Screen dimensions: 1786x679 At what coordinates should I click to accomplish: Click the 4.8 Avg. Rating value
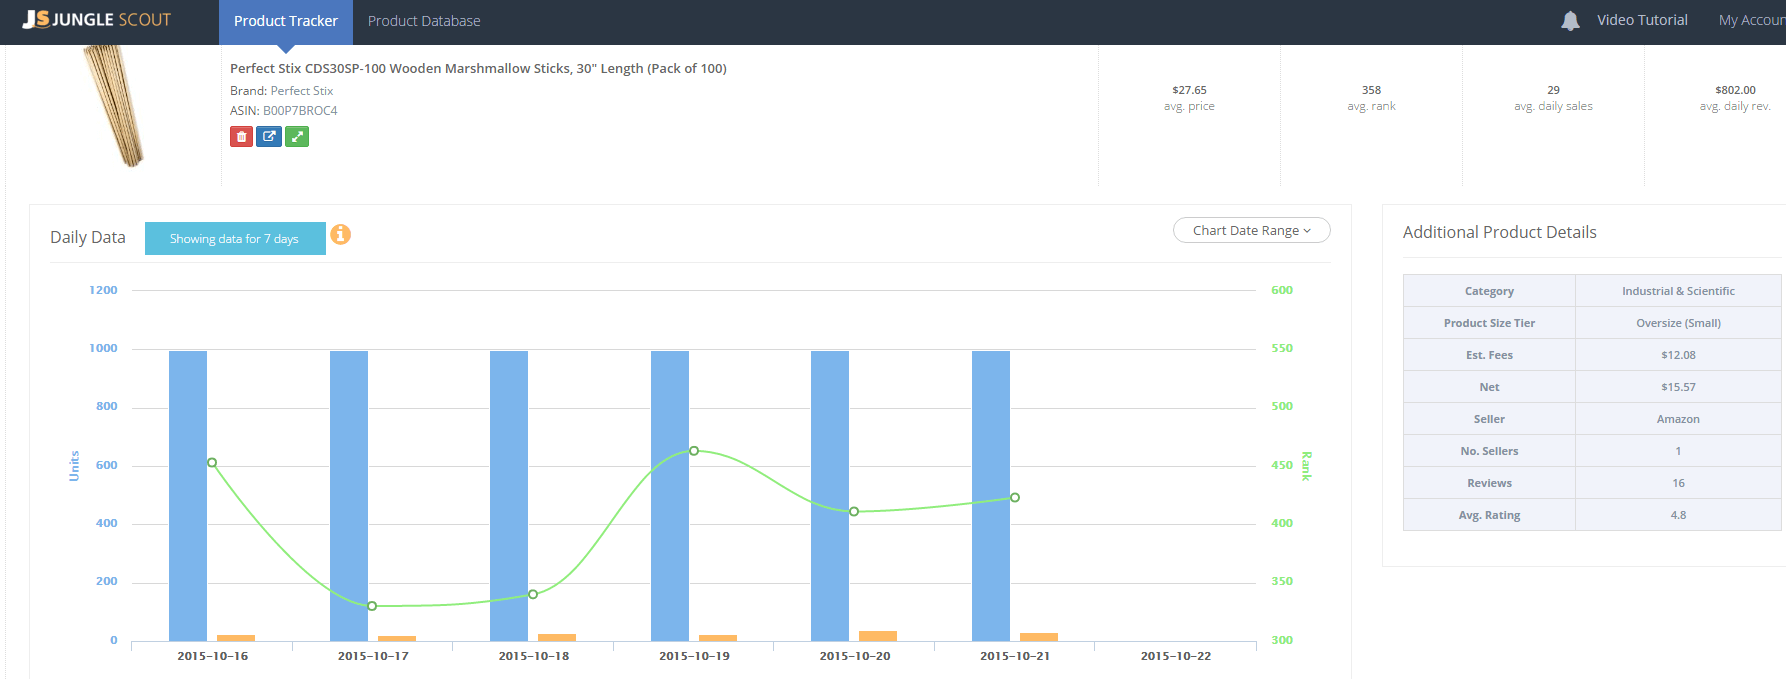pyautogui.click(x=1678, y=515)
